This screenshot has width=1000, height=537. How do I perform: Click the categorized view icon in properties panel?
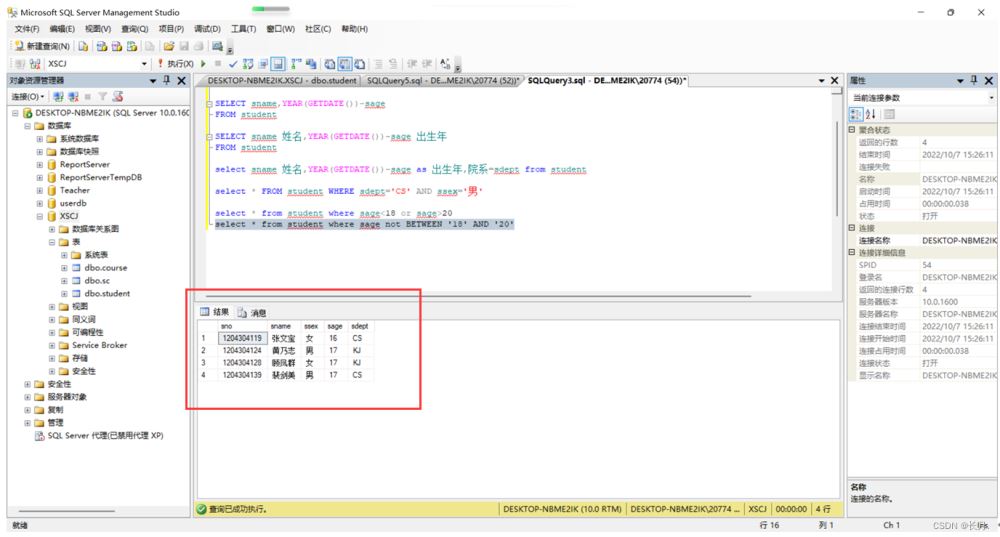(x=856, y=114)
